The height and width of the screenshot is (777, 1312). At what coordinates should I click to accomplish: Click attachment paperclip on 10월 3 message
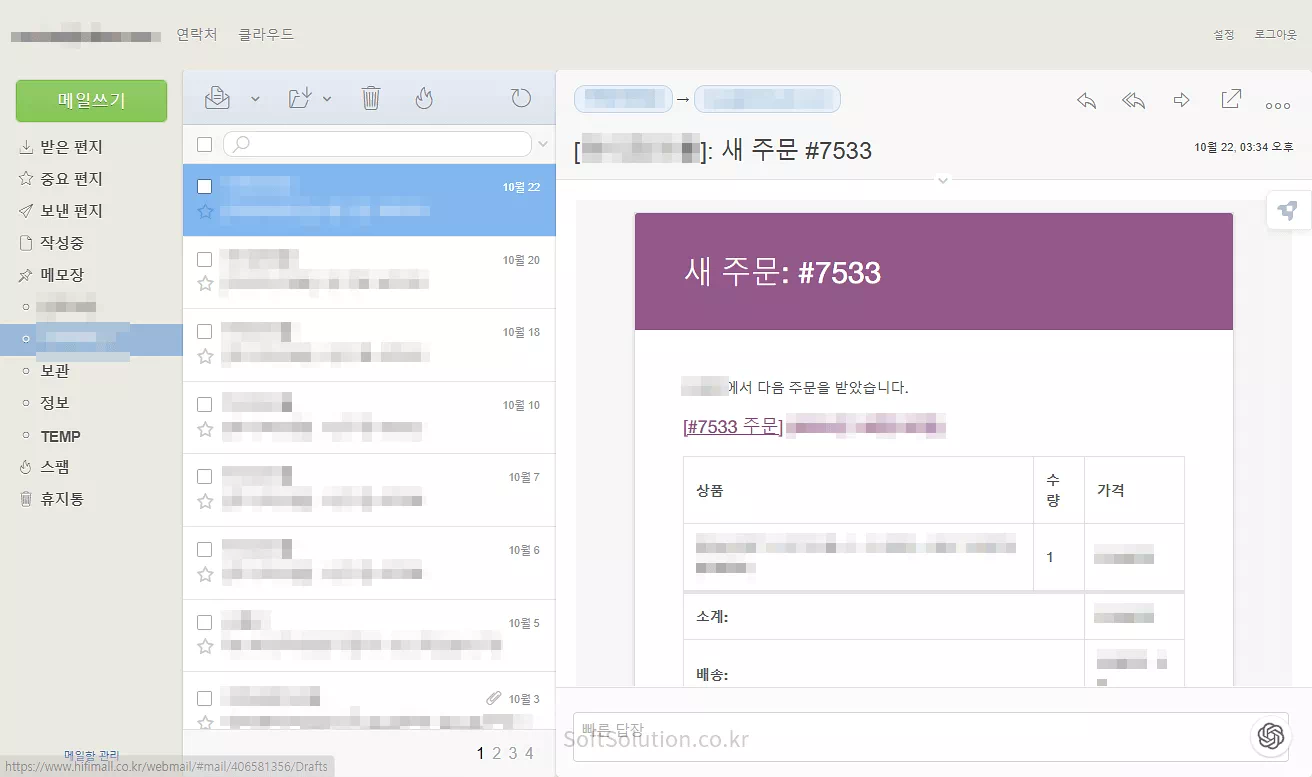click(x=493, y=698)
